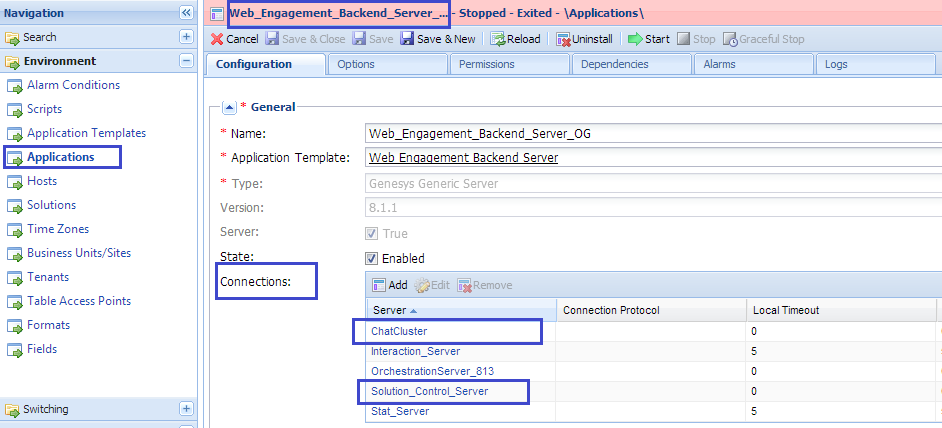Click the Uninstall toolbar icon

[x=564, y=39]
